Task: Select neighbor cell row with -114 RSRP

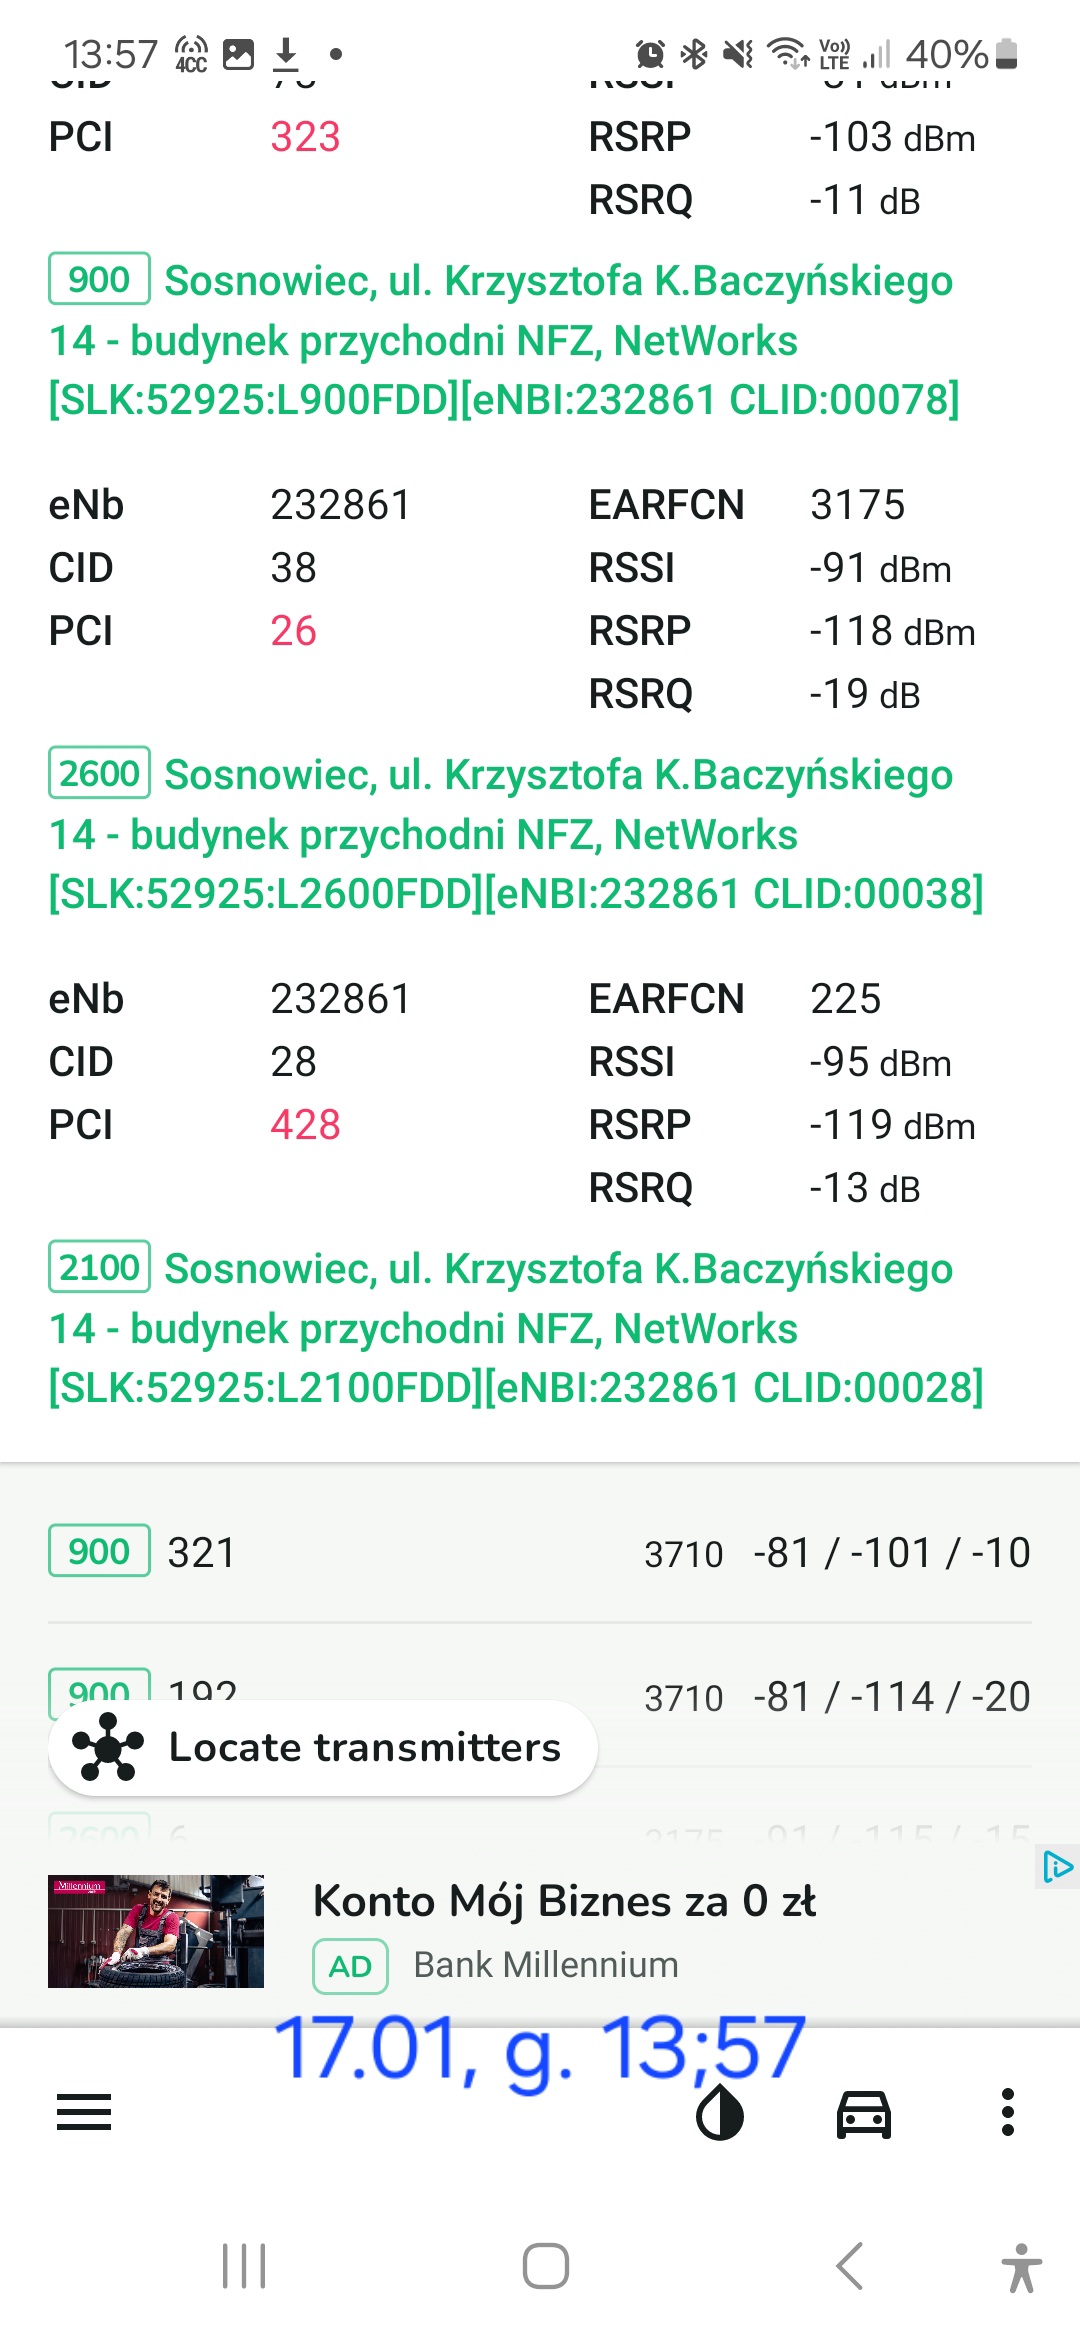Action: pyautogui.click(x=540, y=1696)
